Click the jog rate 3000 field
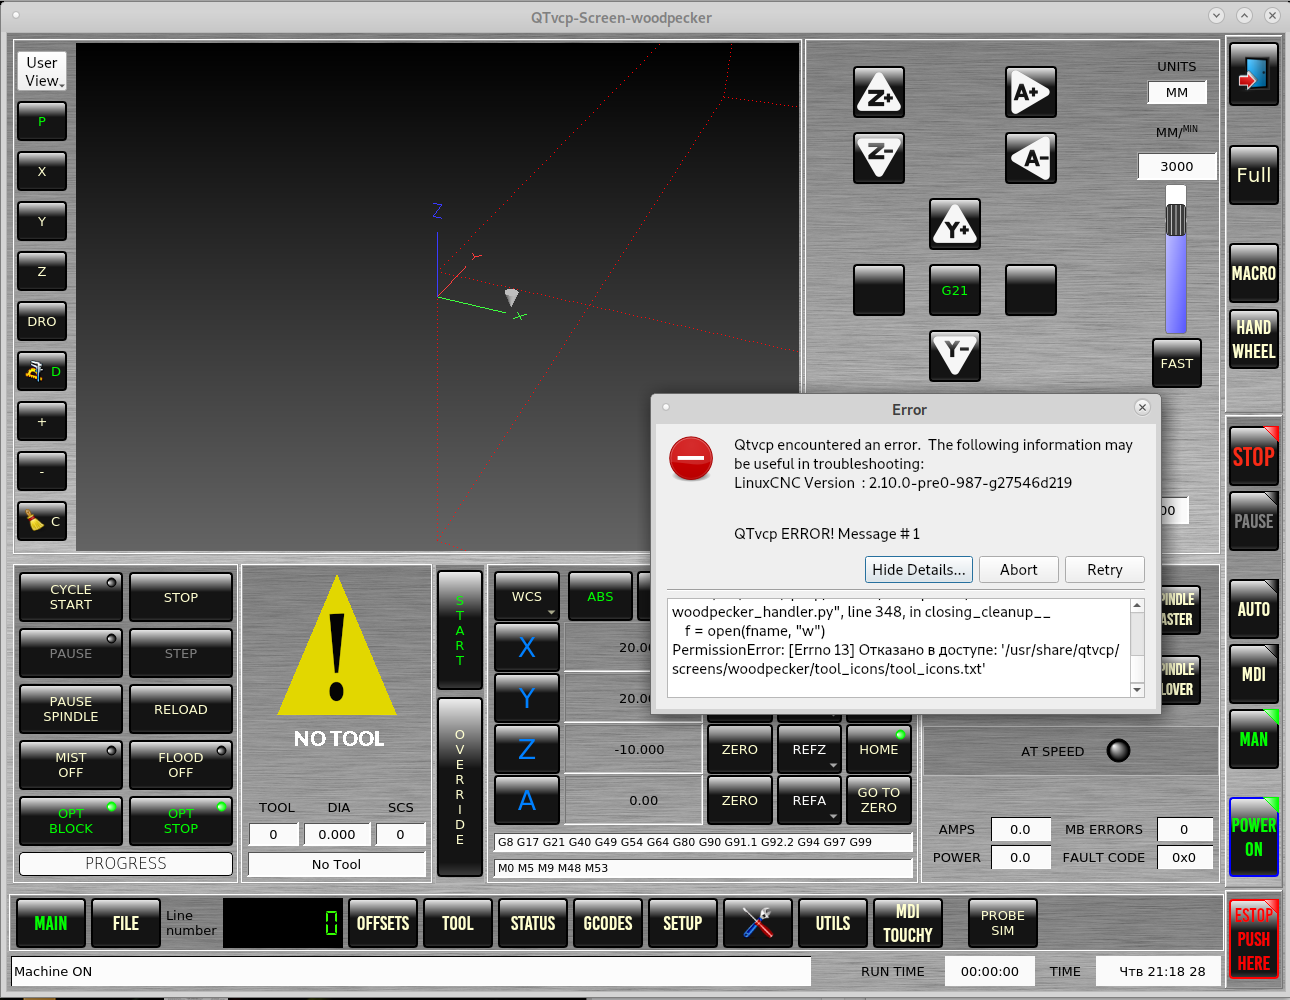The height and width of the screenshot is (1000, 1290). point(1177,166)
